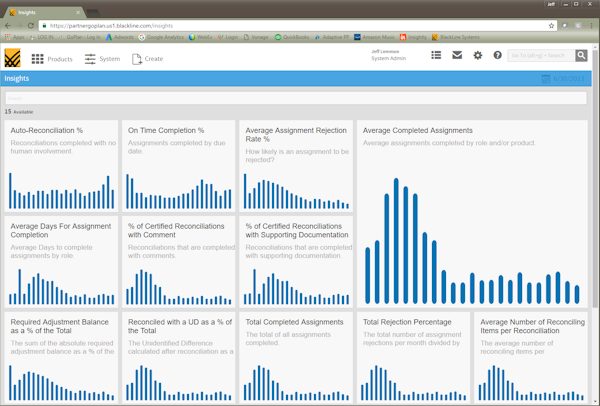Viewport: 600px width, 406px height.
Task: Click the search magnifier button
Action: tap(582, 56)
